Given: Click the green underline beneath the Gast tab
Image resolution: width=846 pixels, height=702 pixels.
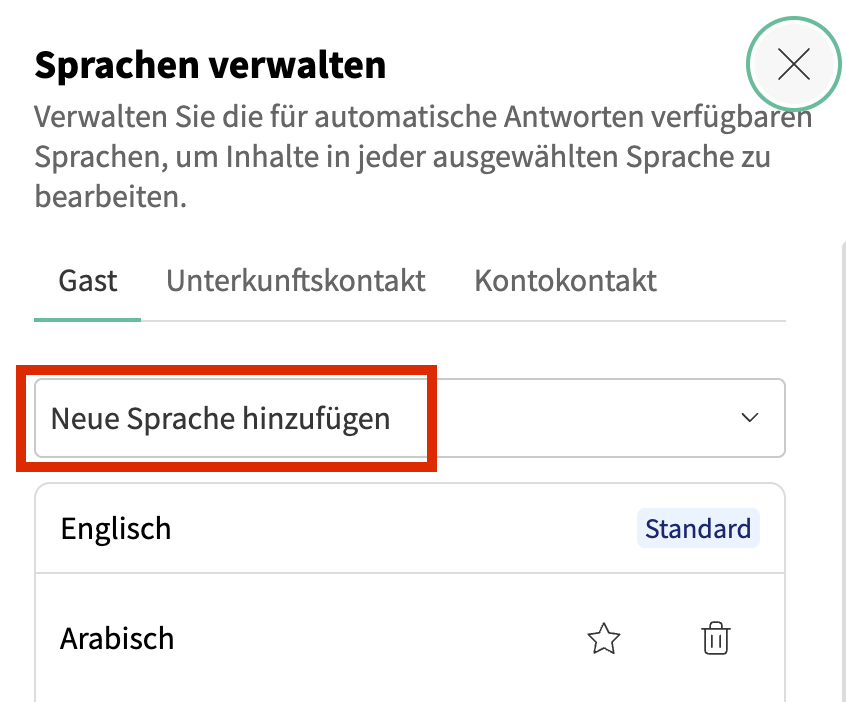Looking at the screenshot, I should (88, 319).
